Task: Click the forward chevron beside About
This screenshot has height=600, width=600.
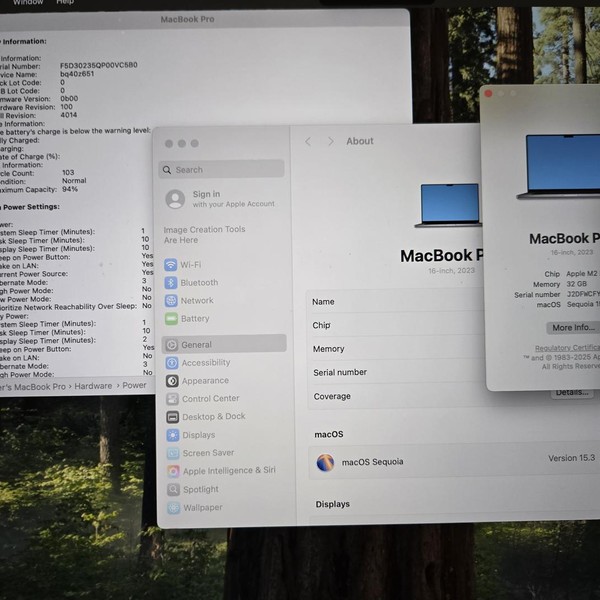Action: point(330,142)
